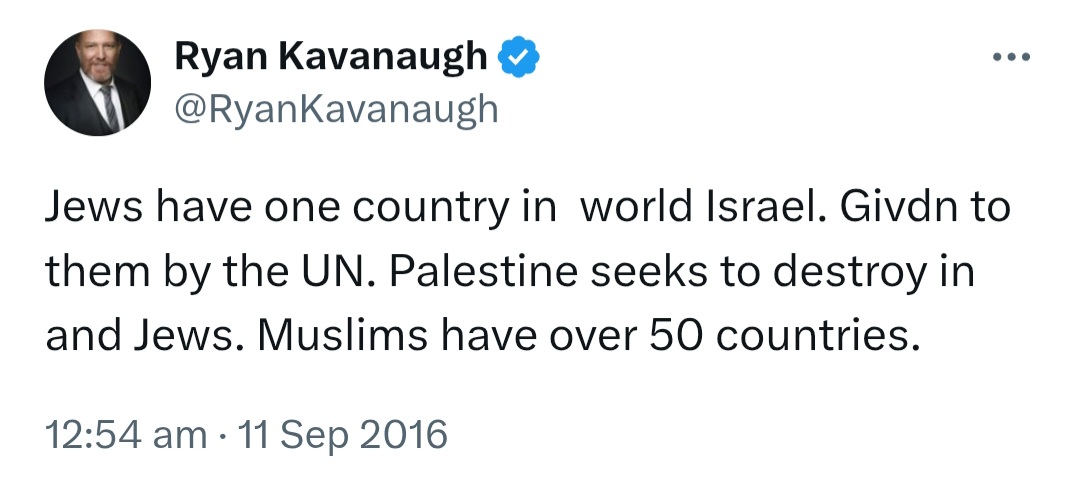Click the word countries ending the tweet
Screen dimensions: 1080x487
coord(818,335)
